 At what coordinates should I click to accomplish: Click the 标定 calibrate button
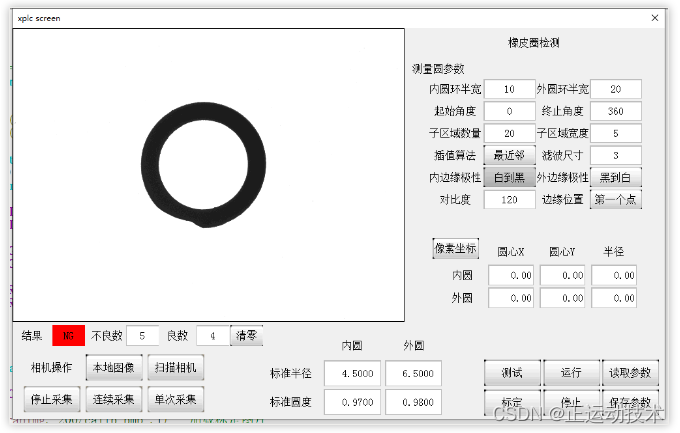(512, 402)
